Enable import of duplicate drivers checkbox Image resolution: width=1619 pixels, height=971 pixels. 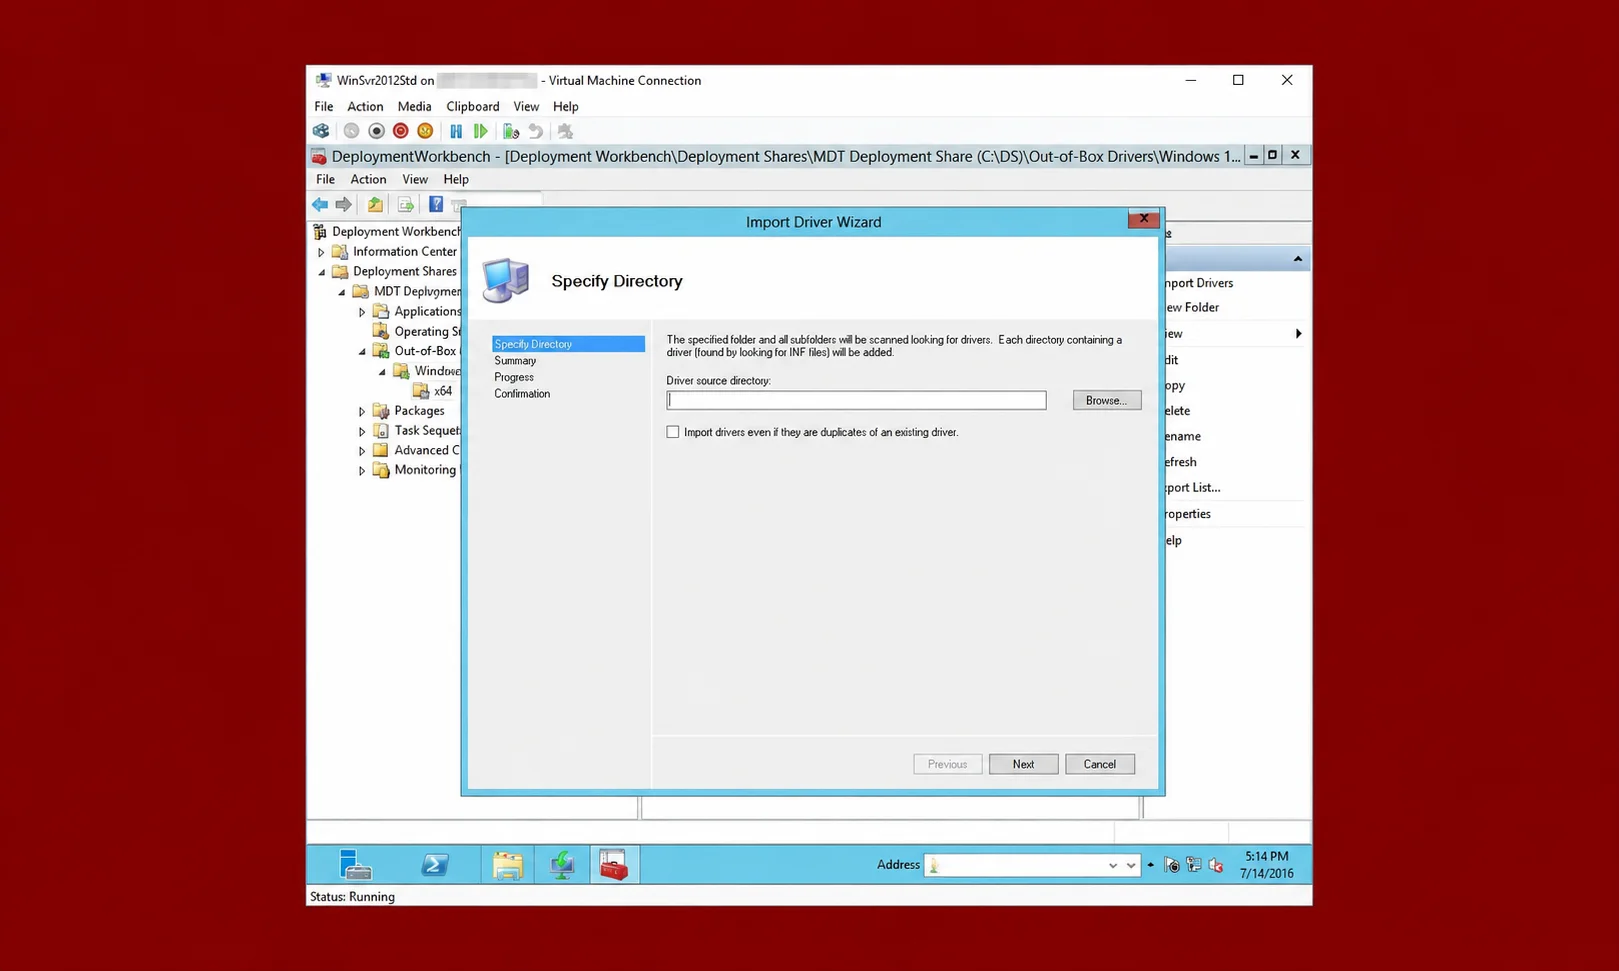pyautogui.click(x=673, y=432)
